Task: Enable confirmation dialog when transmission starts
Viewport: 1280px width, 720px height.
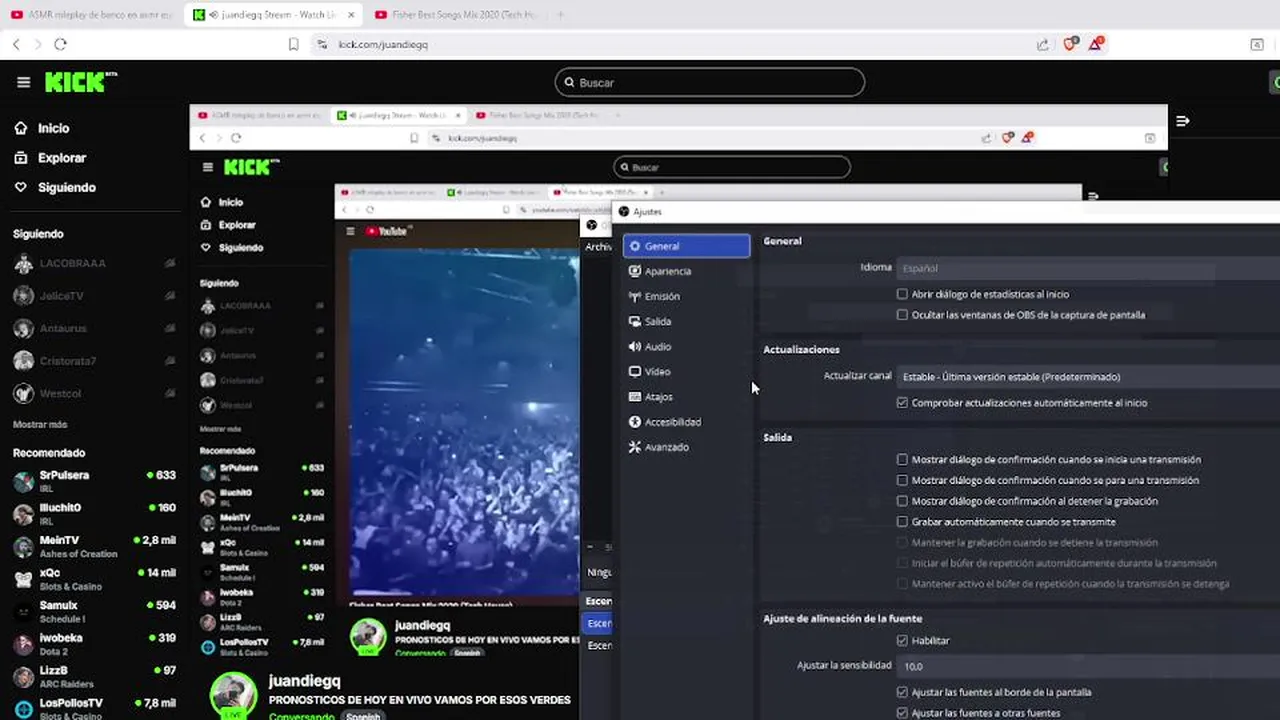Action: pos(902,460)
